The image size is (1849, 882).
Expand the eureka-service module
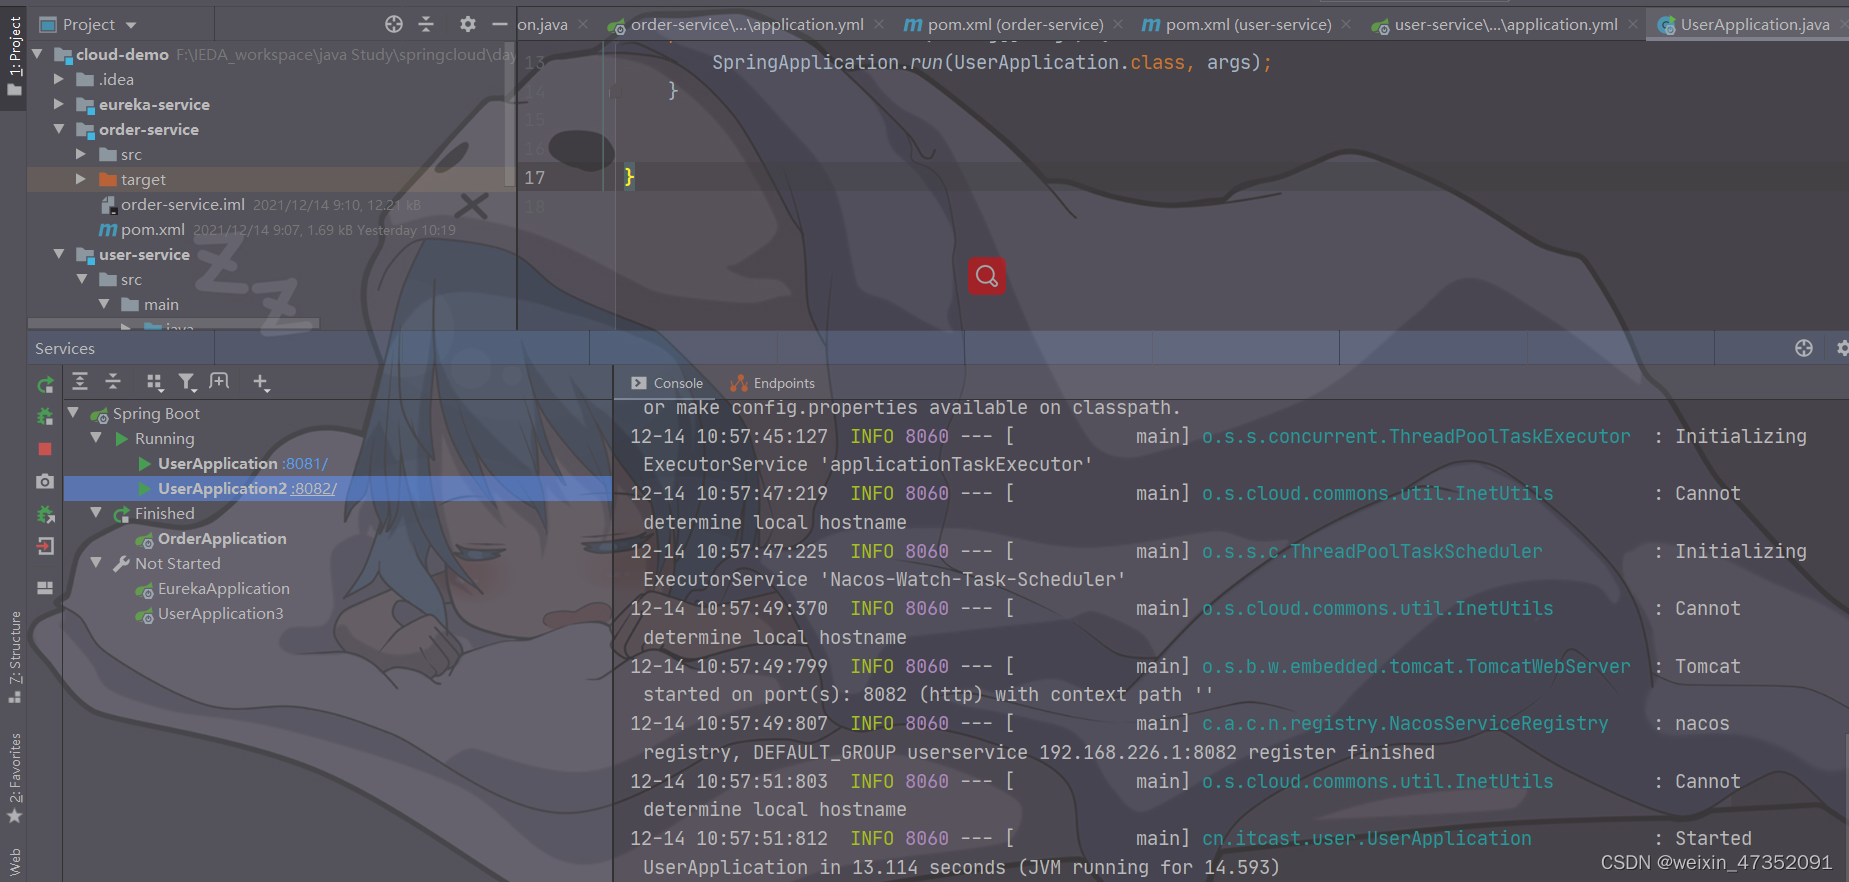point(59,104)
